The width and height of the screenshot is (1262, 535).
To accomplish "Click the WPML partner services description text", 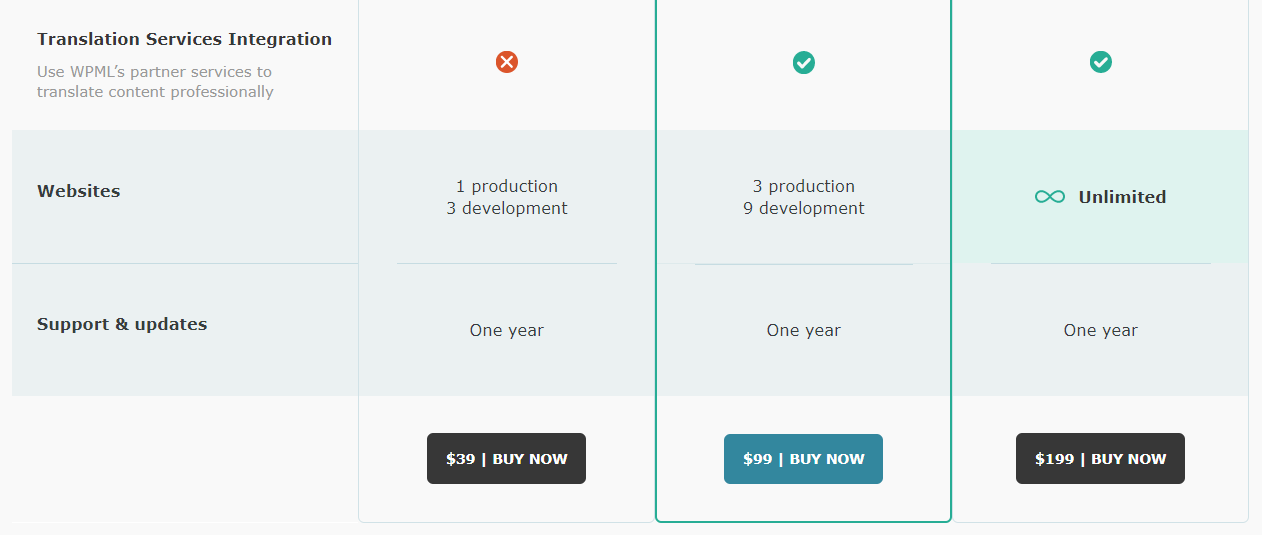I will 155,82.
